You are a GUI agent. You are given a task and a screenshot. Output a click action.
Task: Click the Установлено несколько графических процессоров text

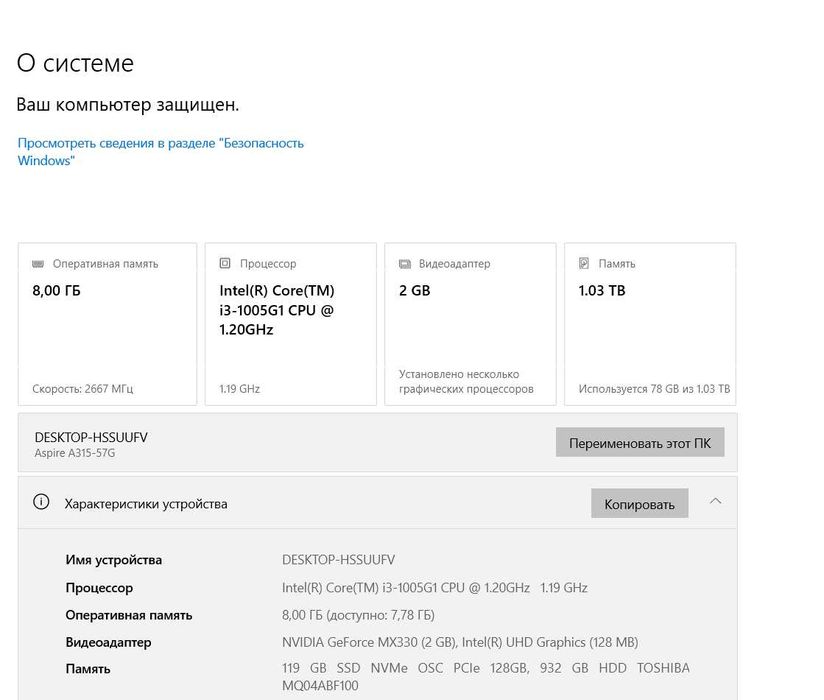(x=466, y=382)
